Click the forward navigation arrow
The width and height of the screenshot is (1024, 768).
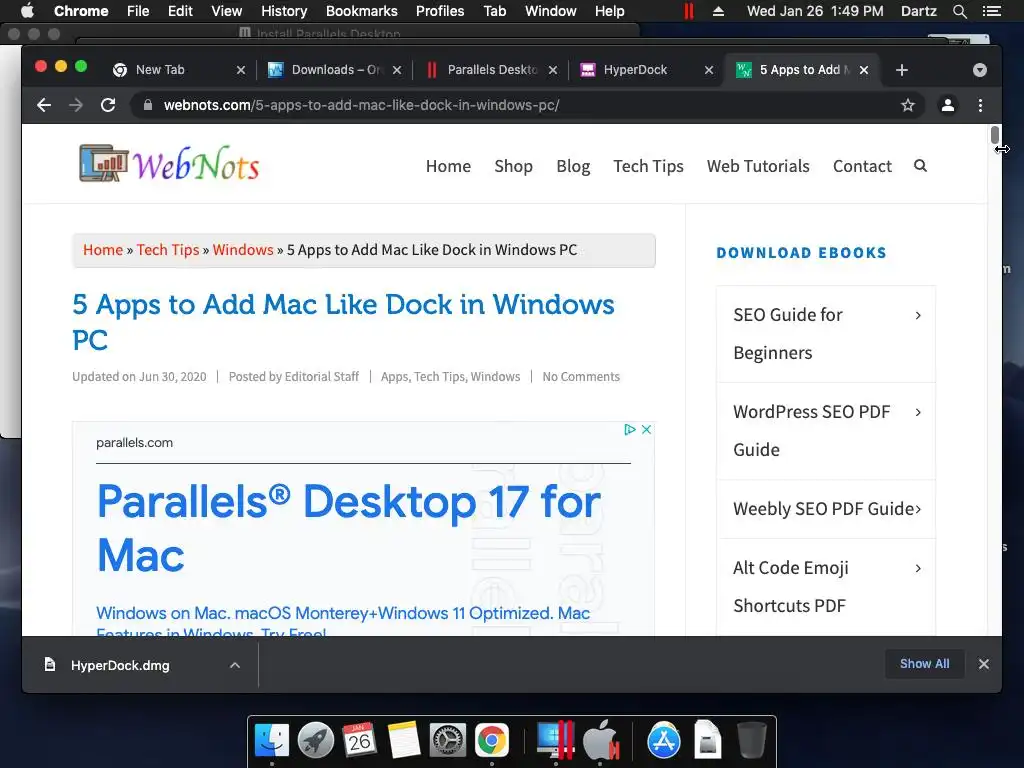(x=76, y=105)
